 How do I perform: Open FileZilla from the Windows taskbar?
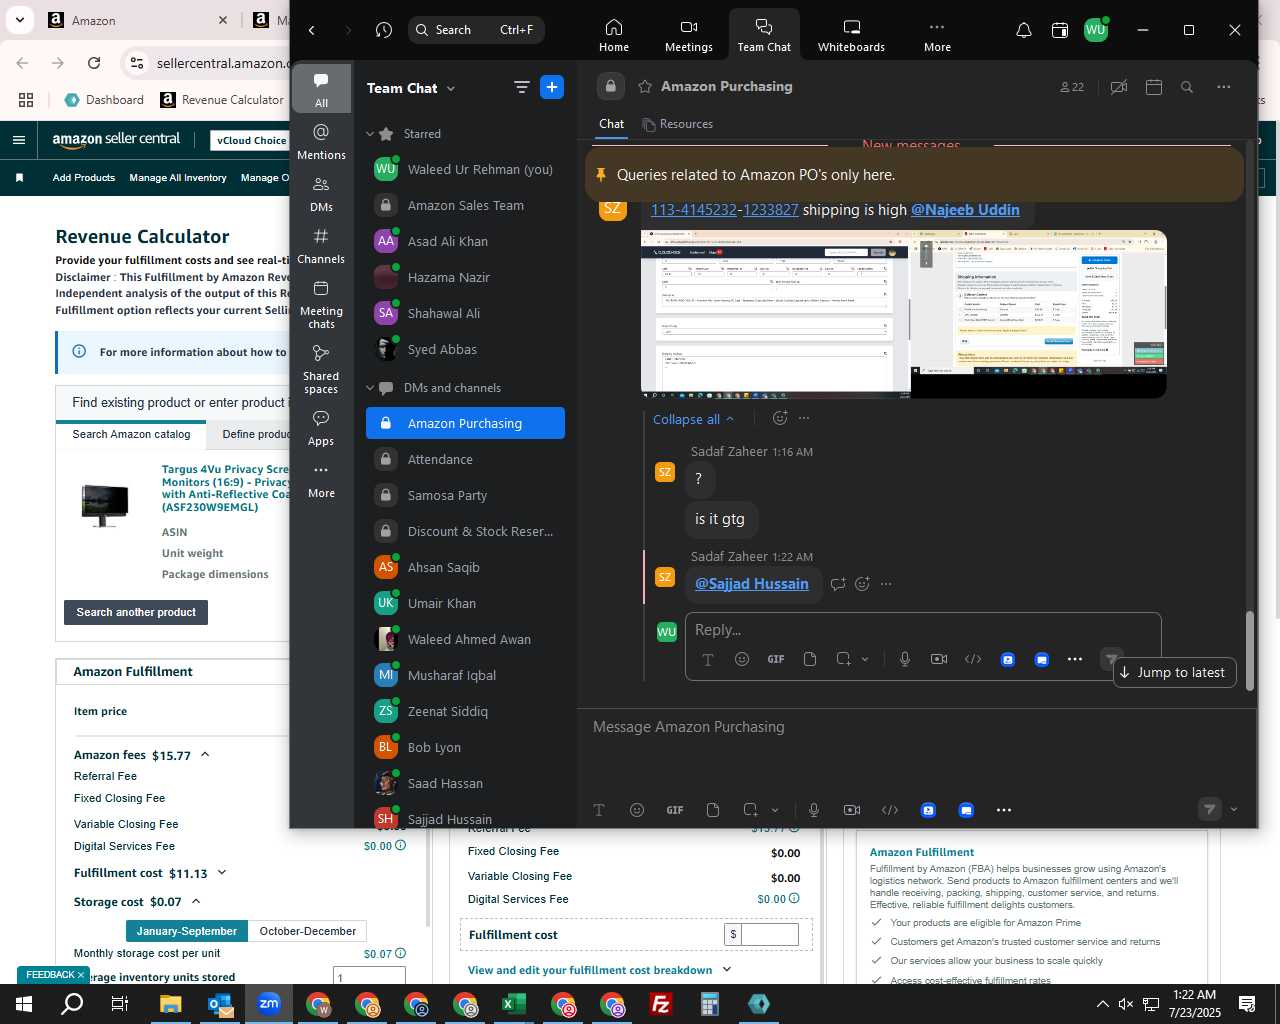tap(661, 1004)
